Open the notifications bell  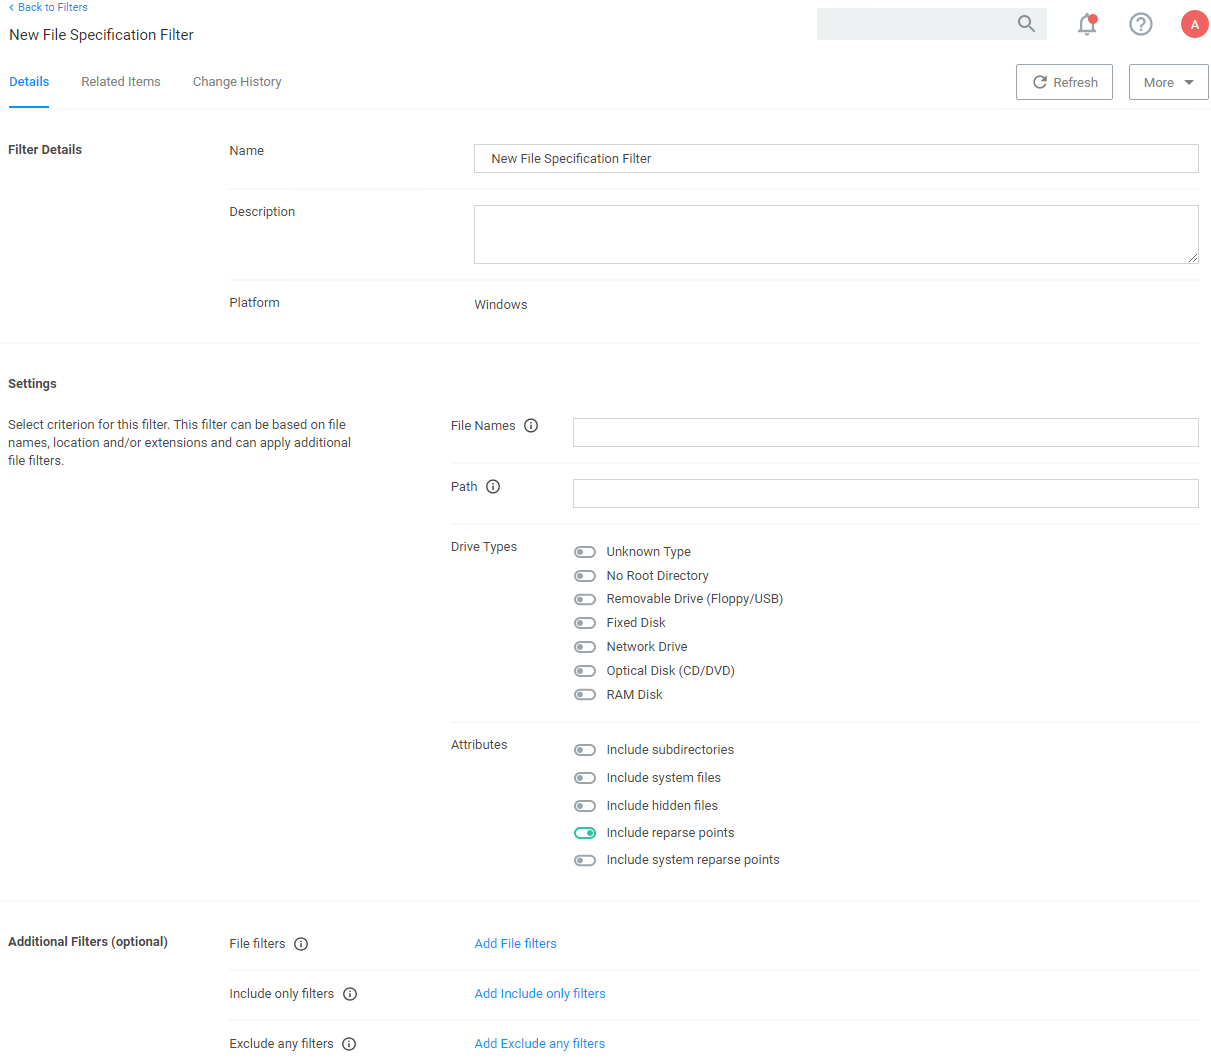pos(1087,24)
